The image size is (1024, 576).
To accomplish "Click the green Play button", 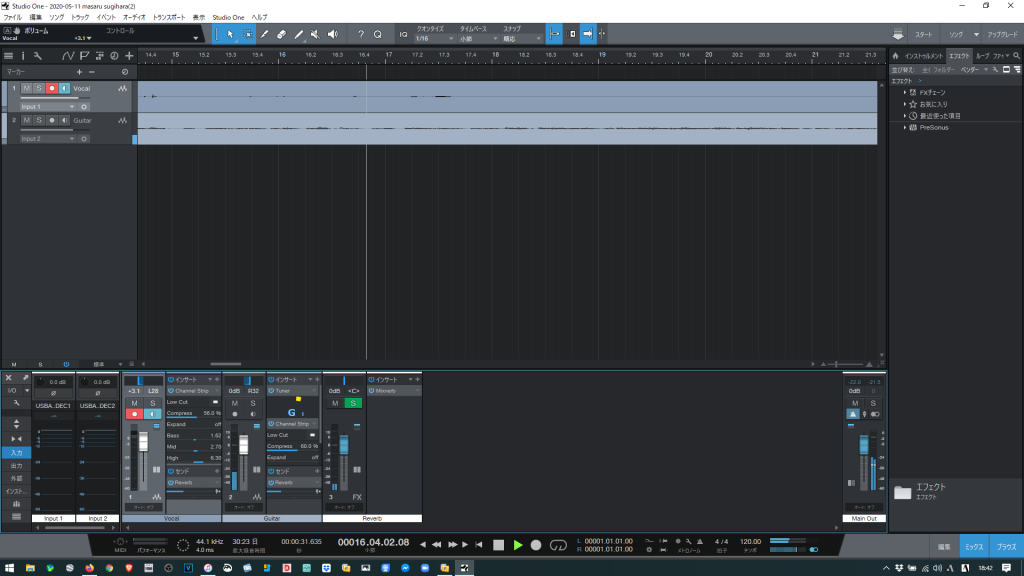I will tap(518, 545).
